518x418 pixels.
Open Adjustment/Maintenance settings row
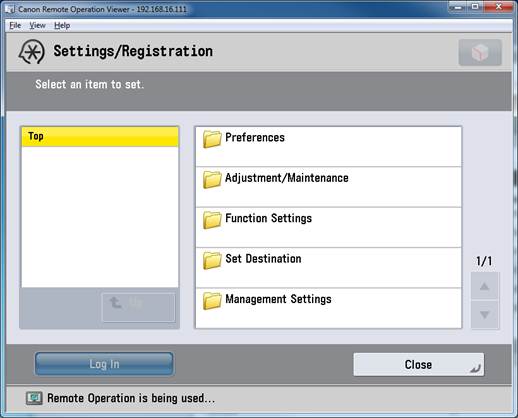[329, 187]
